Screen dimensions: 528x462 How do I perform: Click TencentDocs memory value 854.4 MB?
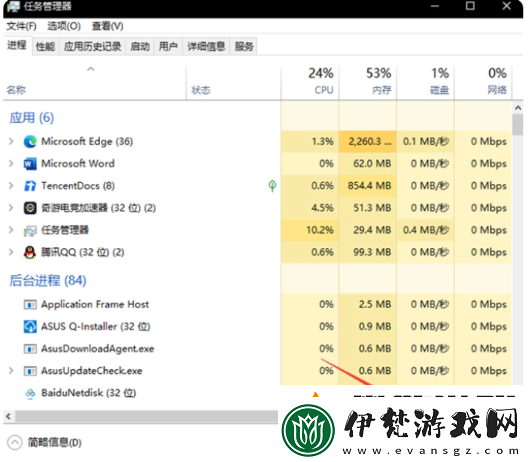(x=368, y=186)
